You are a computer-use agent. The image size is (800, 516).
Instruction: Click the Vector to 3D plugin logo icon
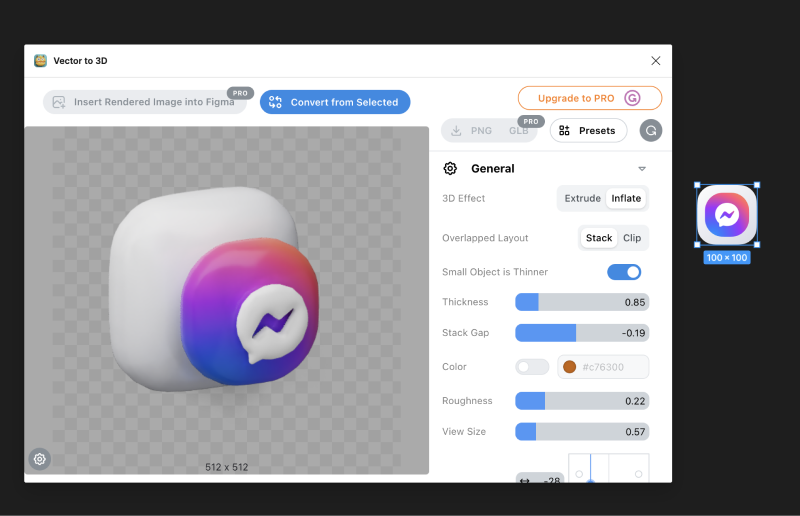click(x=40, y=61)
